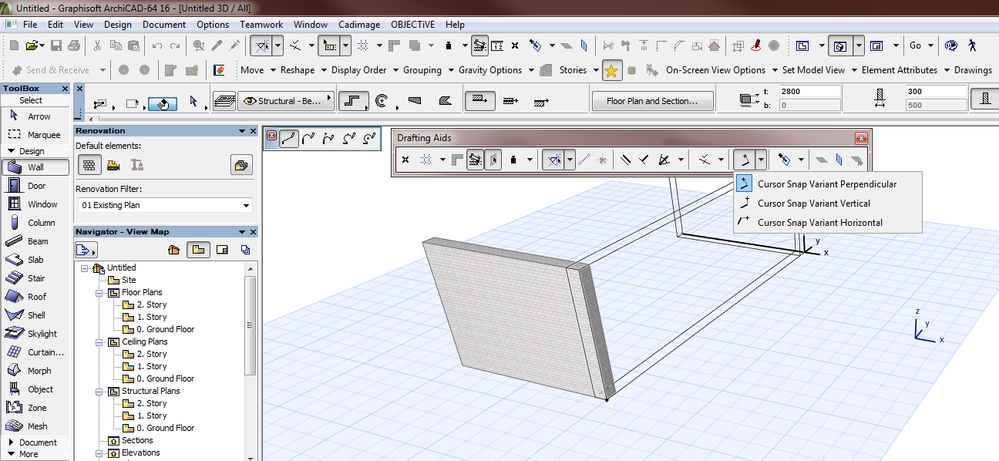Screen dimensions: 999x461
Task: Click Floor Plan and Section button
Action: 651,101
